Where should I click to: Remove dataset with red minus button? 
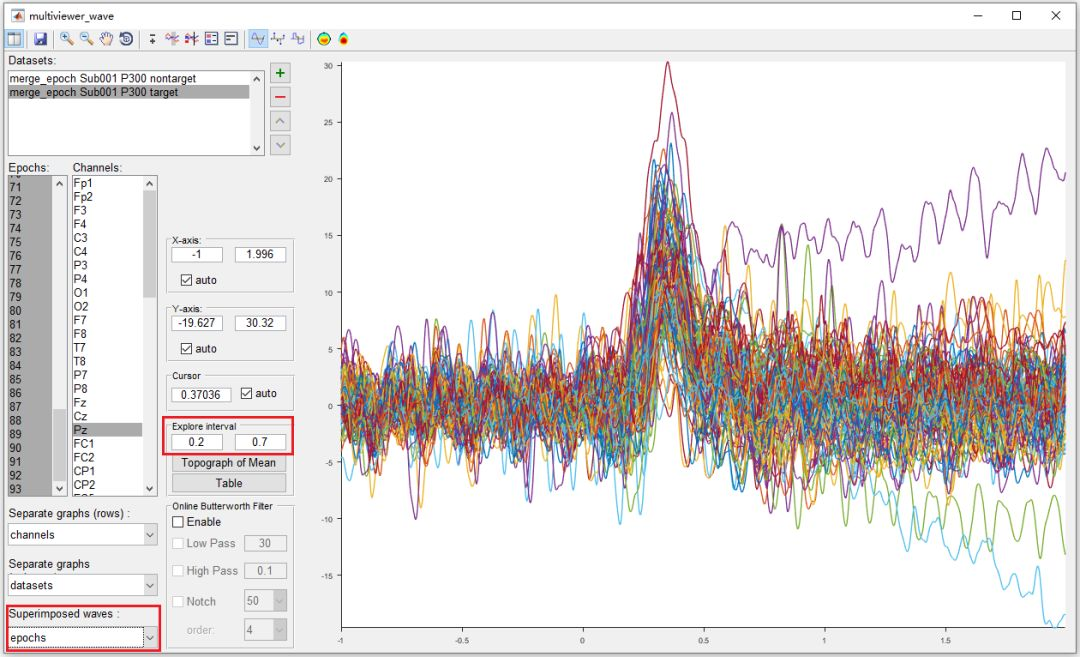[x=280, y=97]
